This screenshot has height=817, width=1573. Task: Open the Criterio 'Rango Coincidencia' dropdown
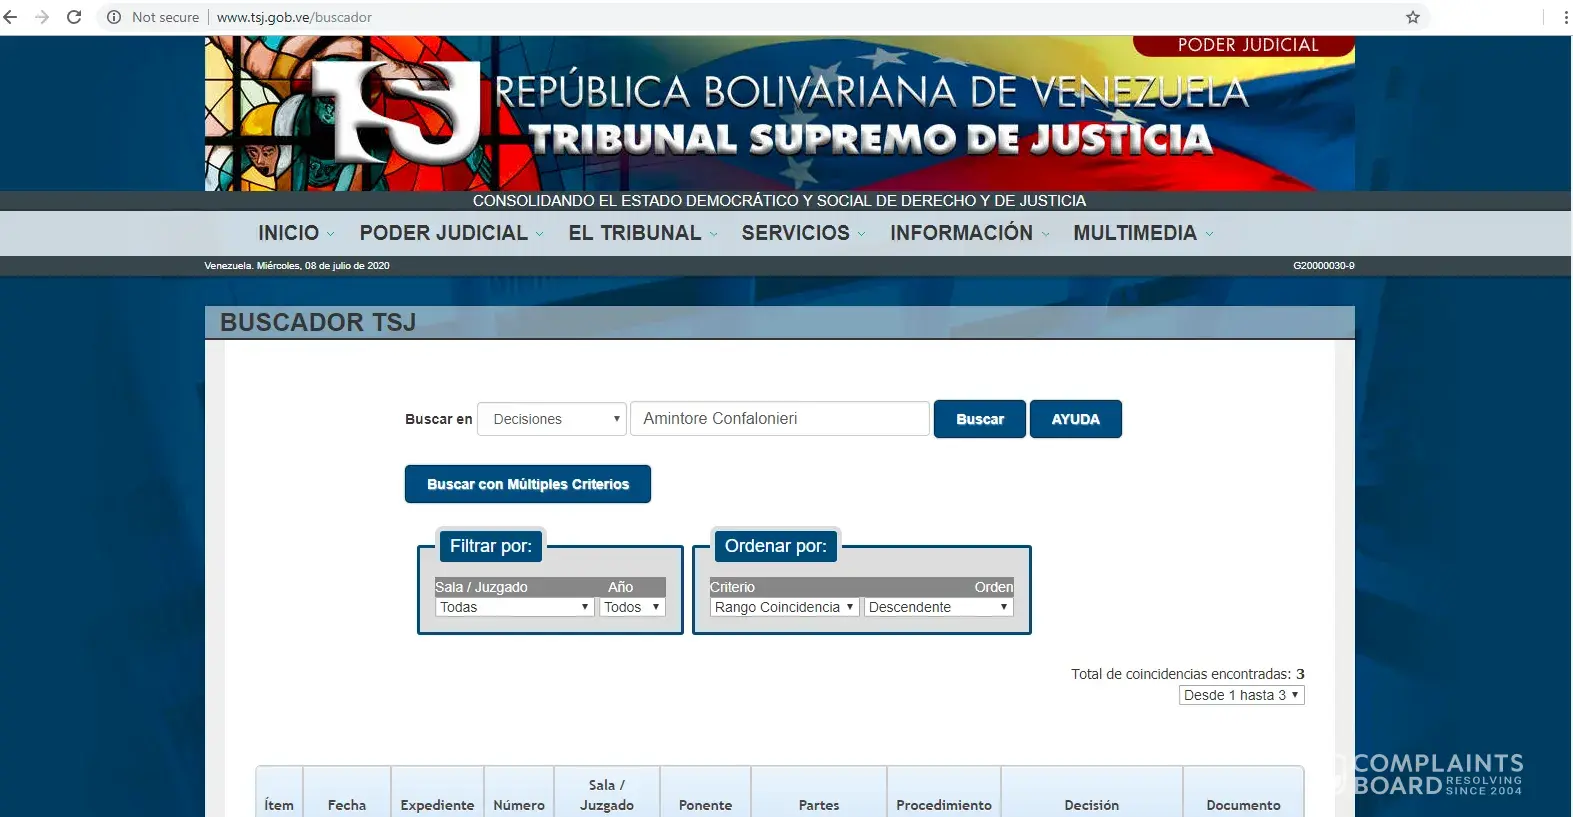[784, 607]
